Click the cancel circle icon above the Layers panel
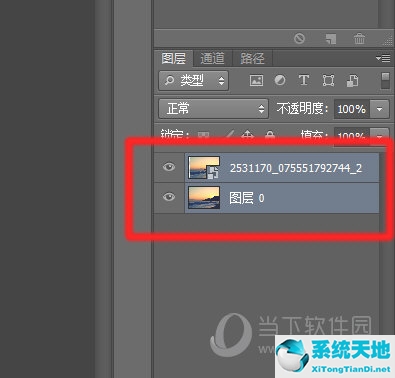The height and width of the screenshot is (378, 395). pyautogui.click(x=299, y=39)
